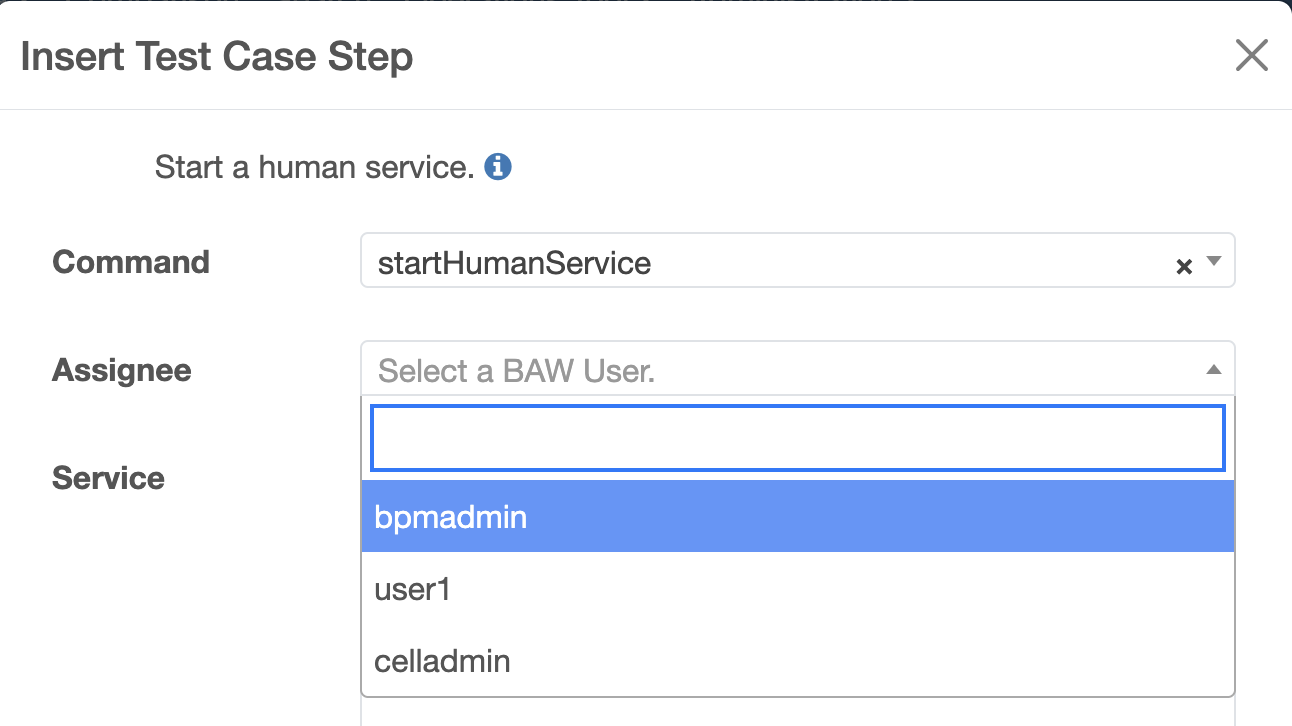The height and width of the screenshot is (726, 1292).
Task: Focus the user search box in dropdown
Action: (798, 438)
